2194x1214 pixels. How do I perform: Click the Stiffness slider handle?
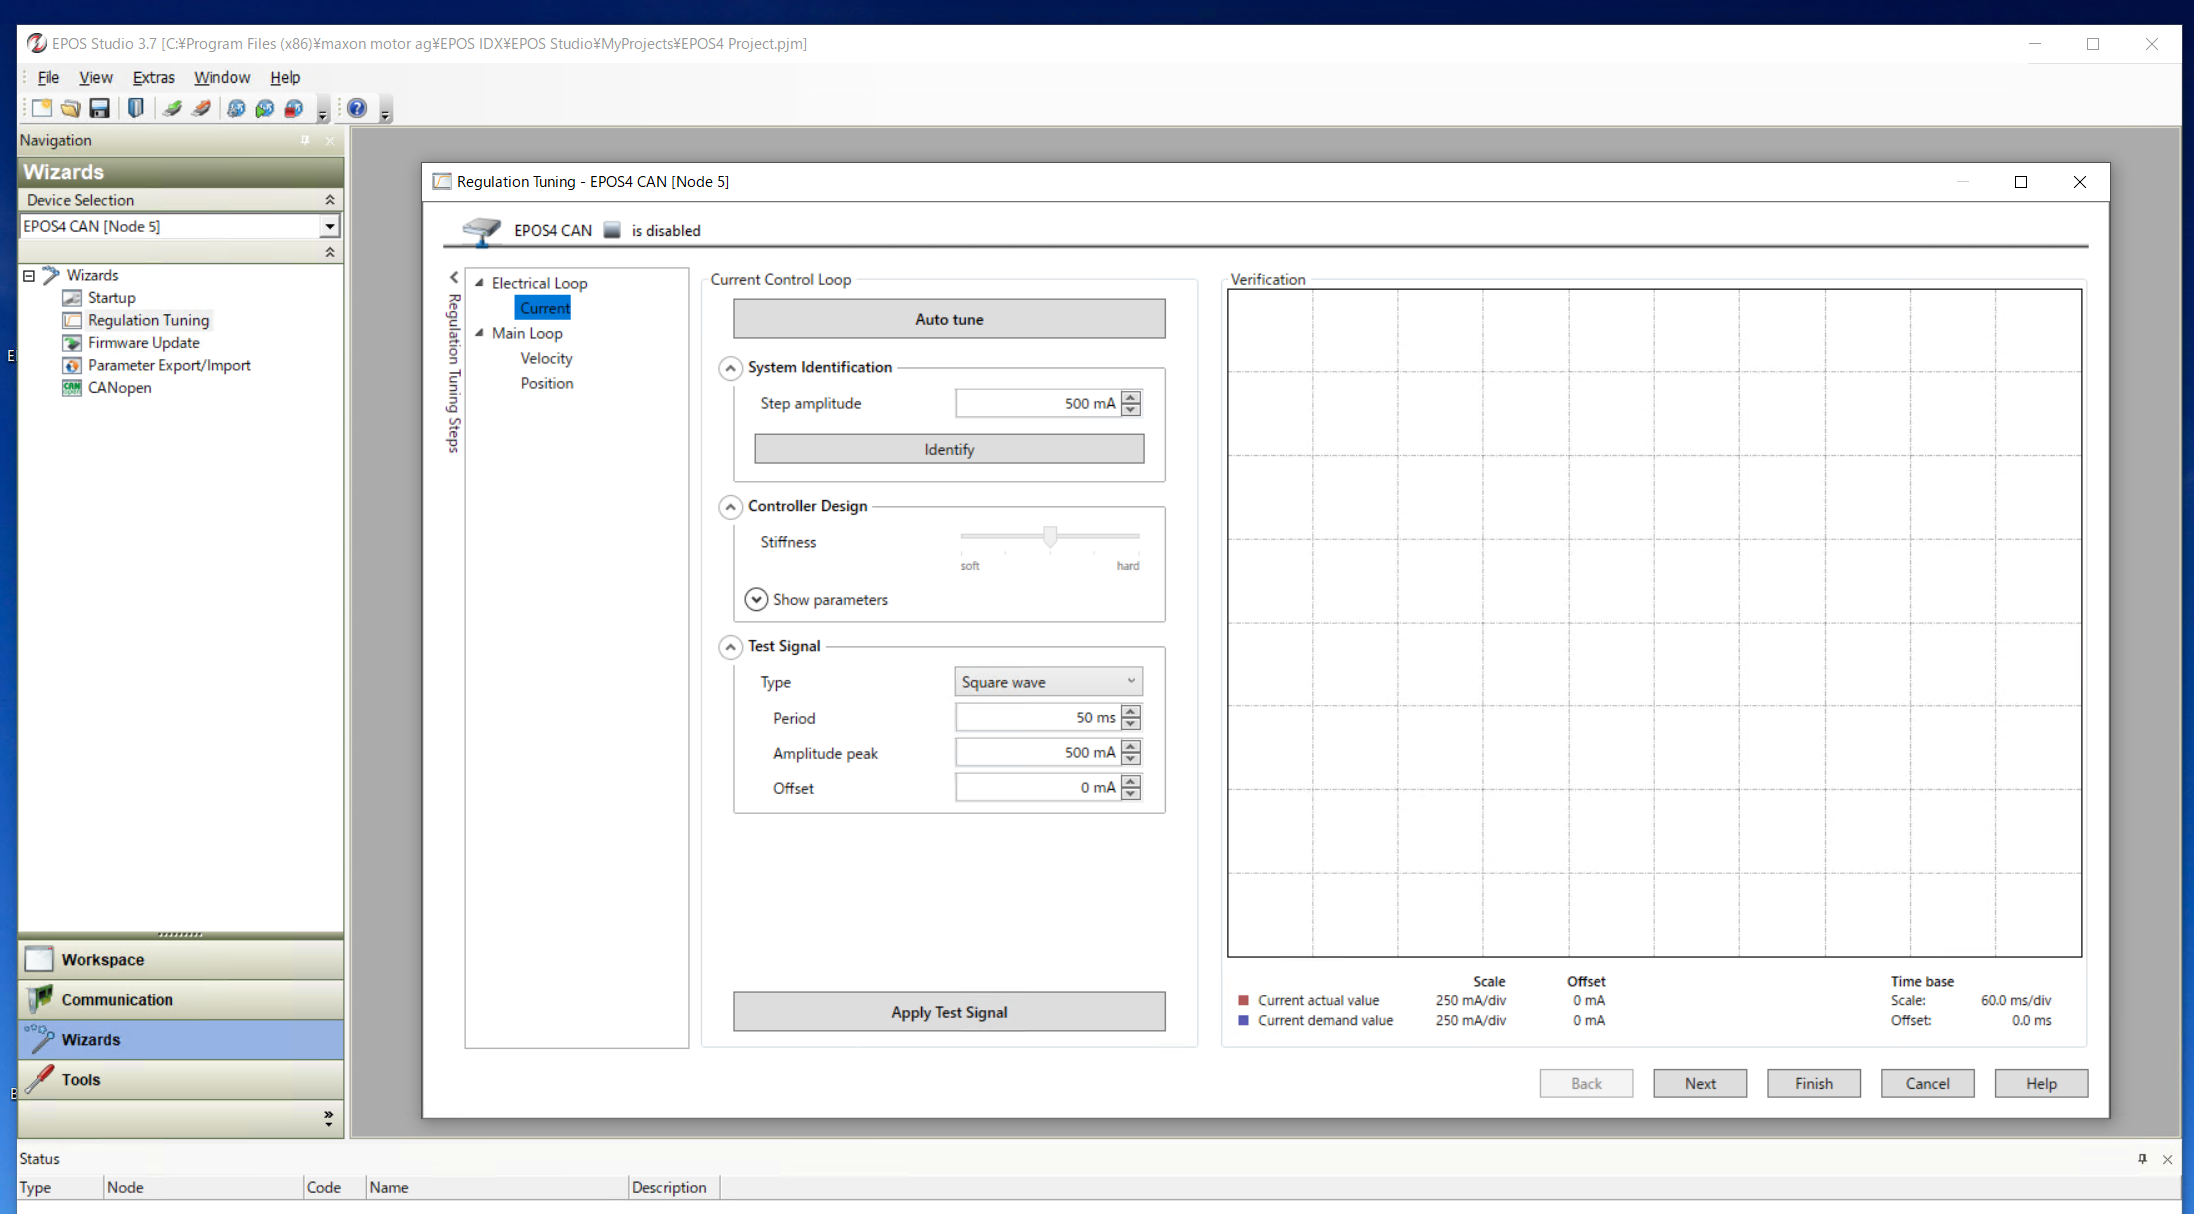(1050, 537)
